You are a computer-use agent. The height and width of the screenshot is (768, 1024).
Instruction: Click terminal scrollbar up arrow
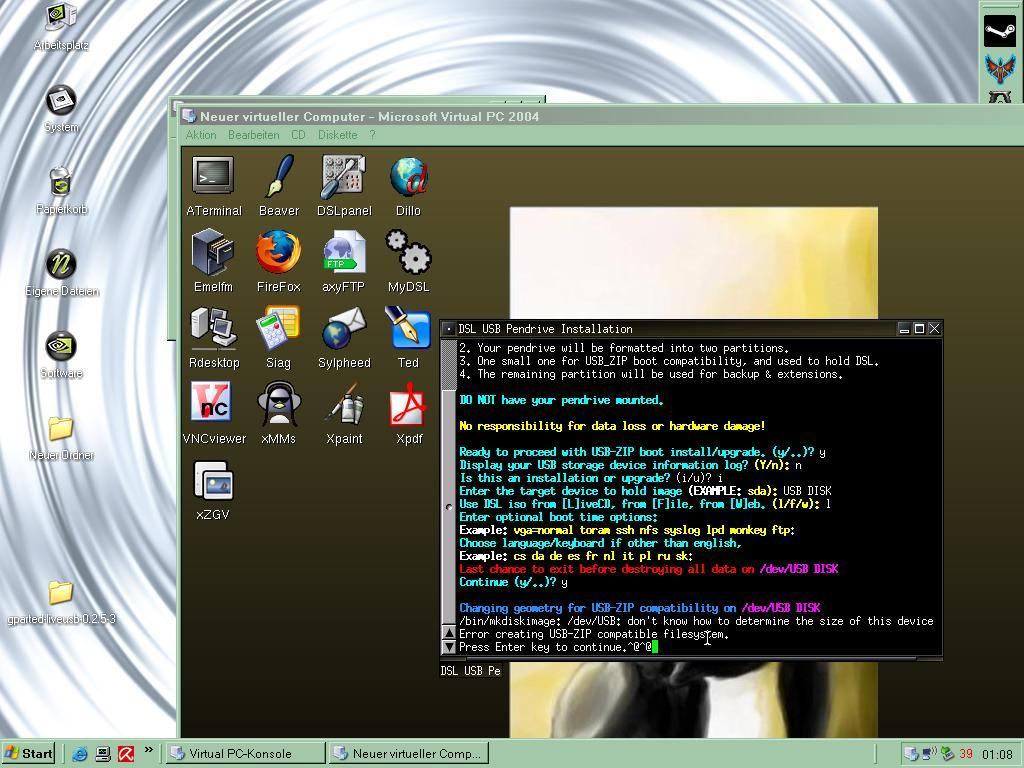pyautogui.click(x=449, y=632)
